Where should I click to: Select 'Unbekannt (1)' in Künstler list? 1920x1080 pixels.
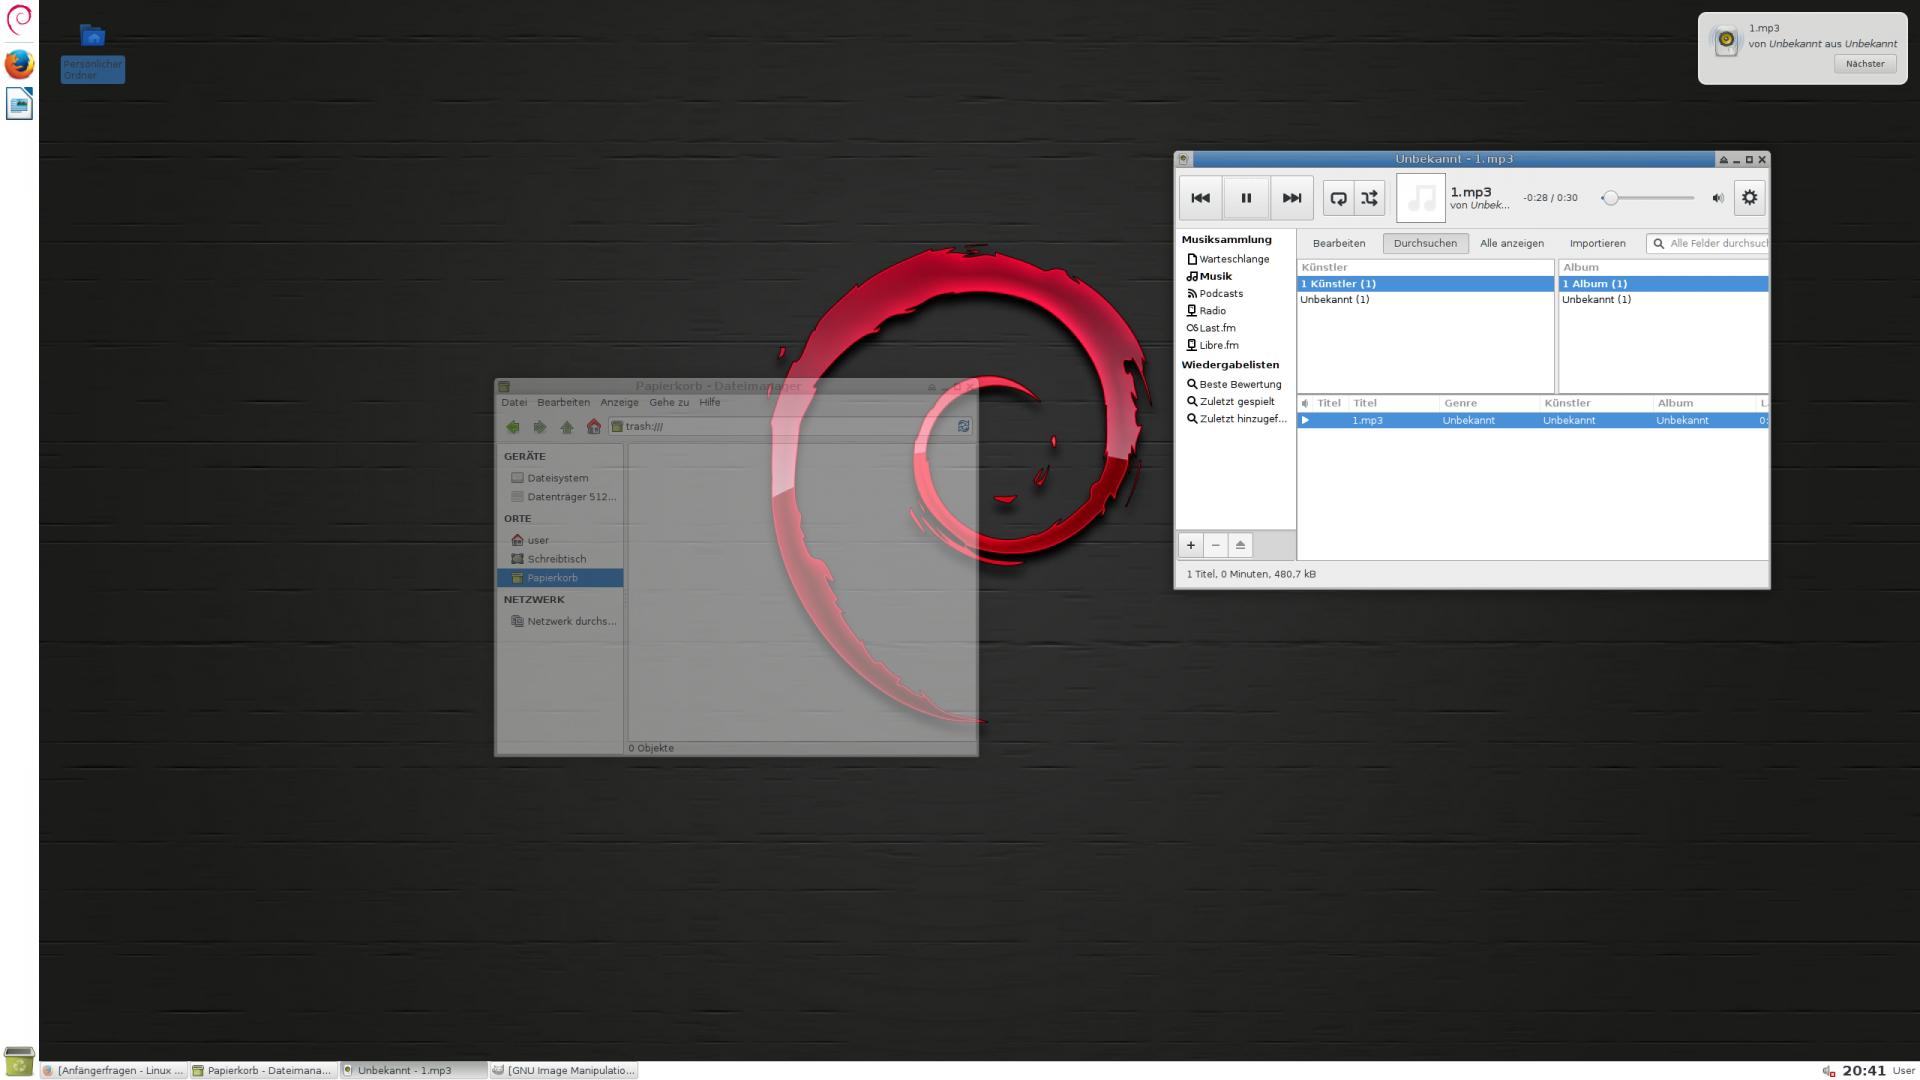(1425, 300)
